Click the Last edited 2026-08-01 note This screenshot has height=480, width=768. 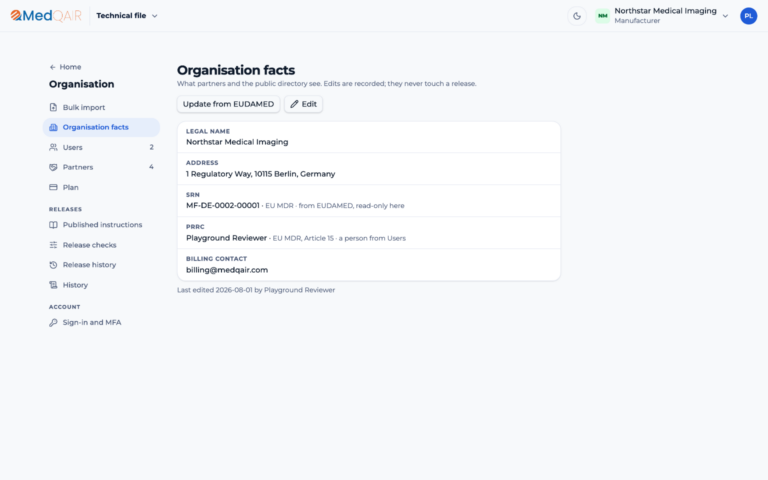(256, 290)
